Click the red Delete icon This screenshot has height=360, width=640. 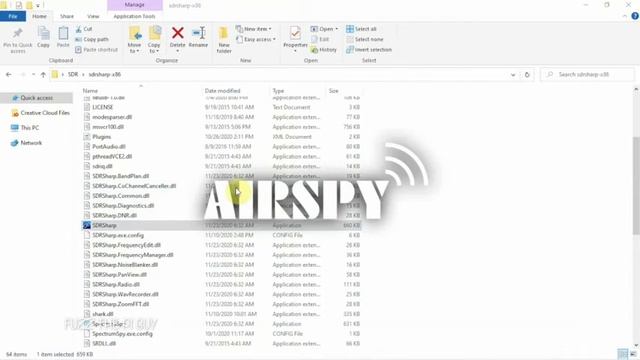[178, 33]
